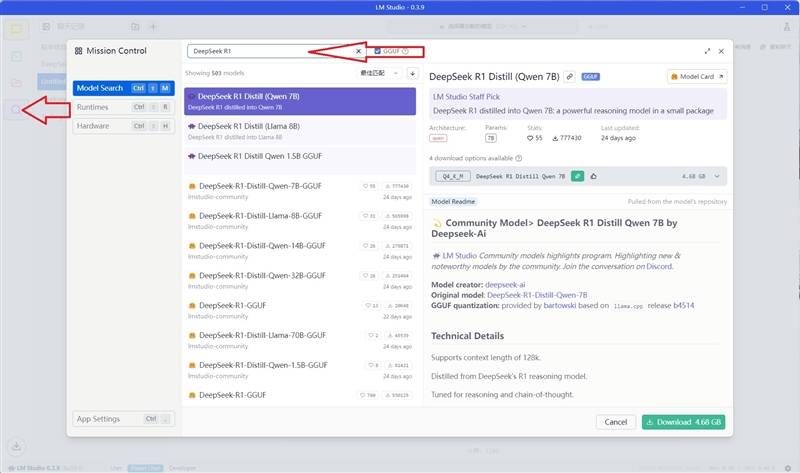Switch to the Hardware tab
Viewport: 800px width, 473px height.
[x=123, y=126]
